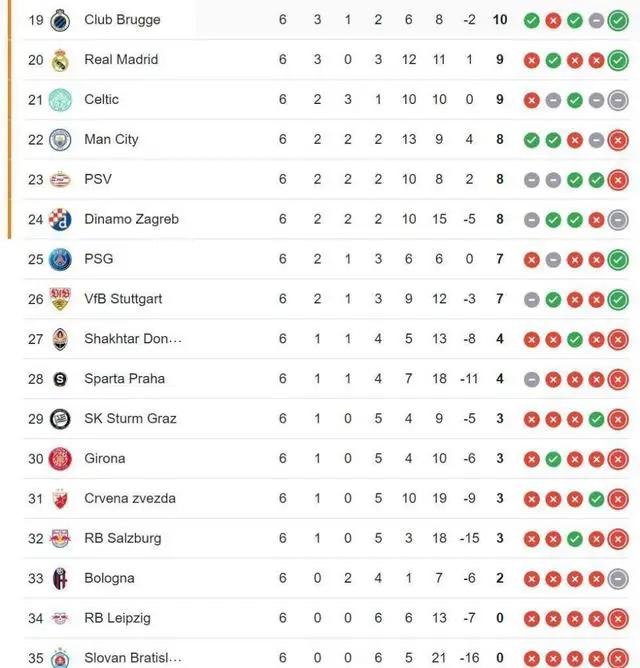
Task: Click the VfB Stuttgart crest icon
Action: click(x=60, y=299)
